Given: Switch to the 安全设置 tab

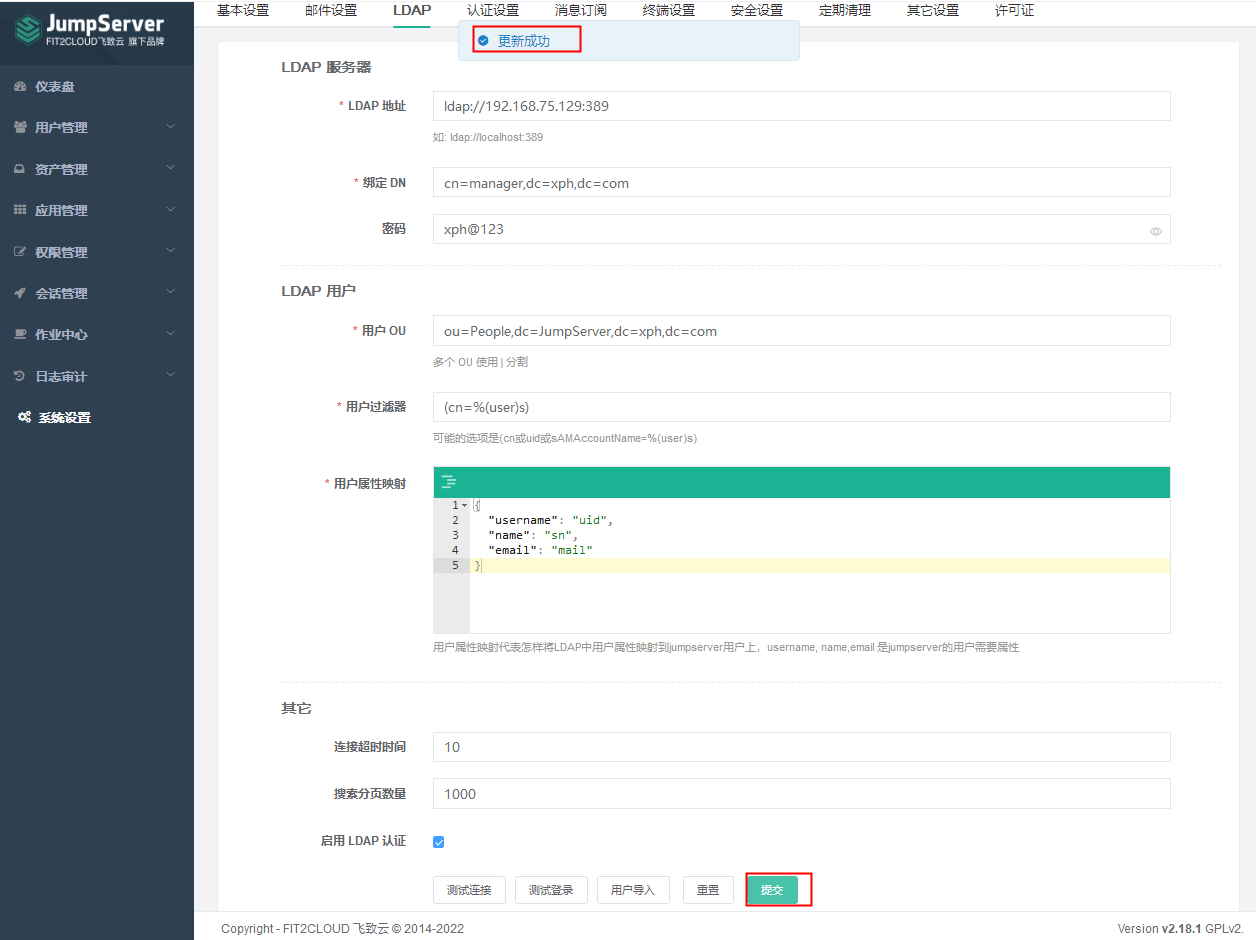Looking at the screenshot, I should pos(757,11).
